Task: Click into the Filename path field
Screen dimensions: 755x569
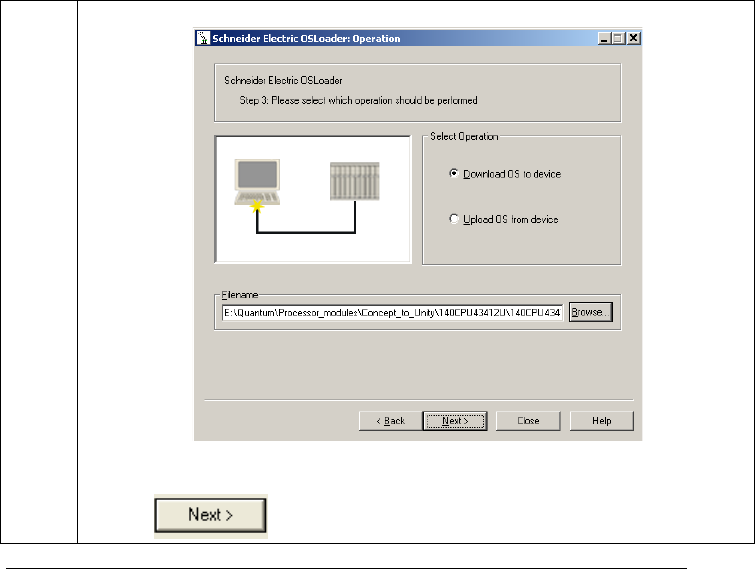Action: [x=392, y=313]
